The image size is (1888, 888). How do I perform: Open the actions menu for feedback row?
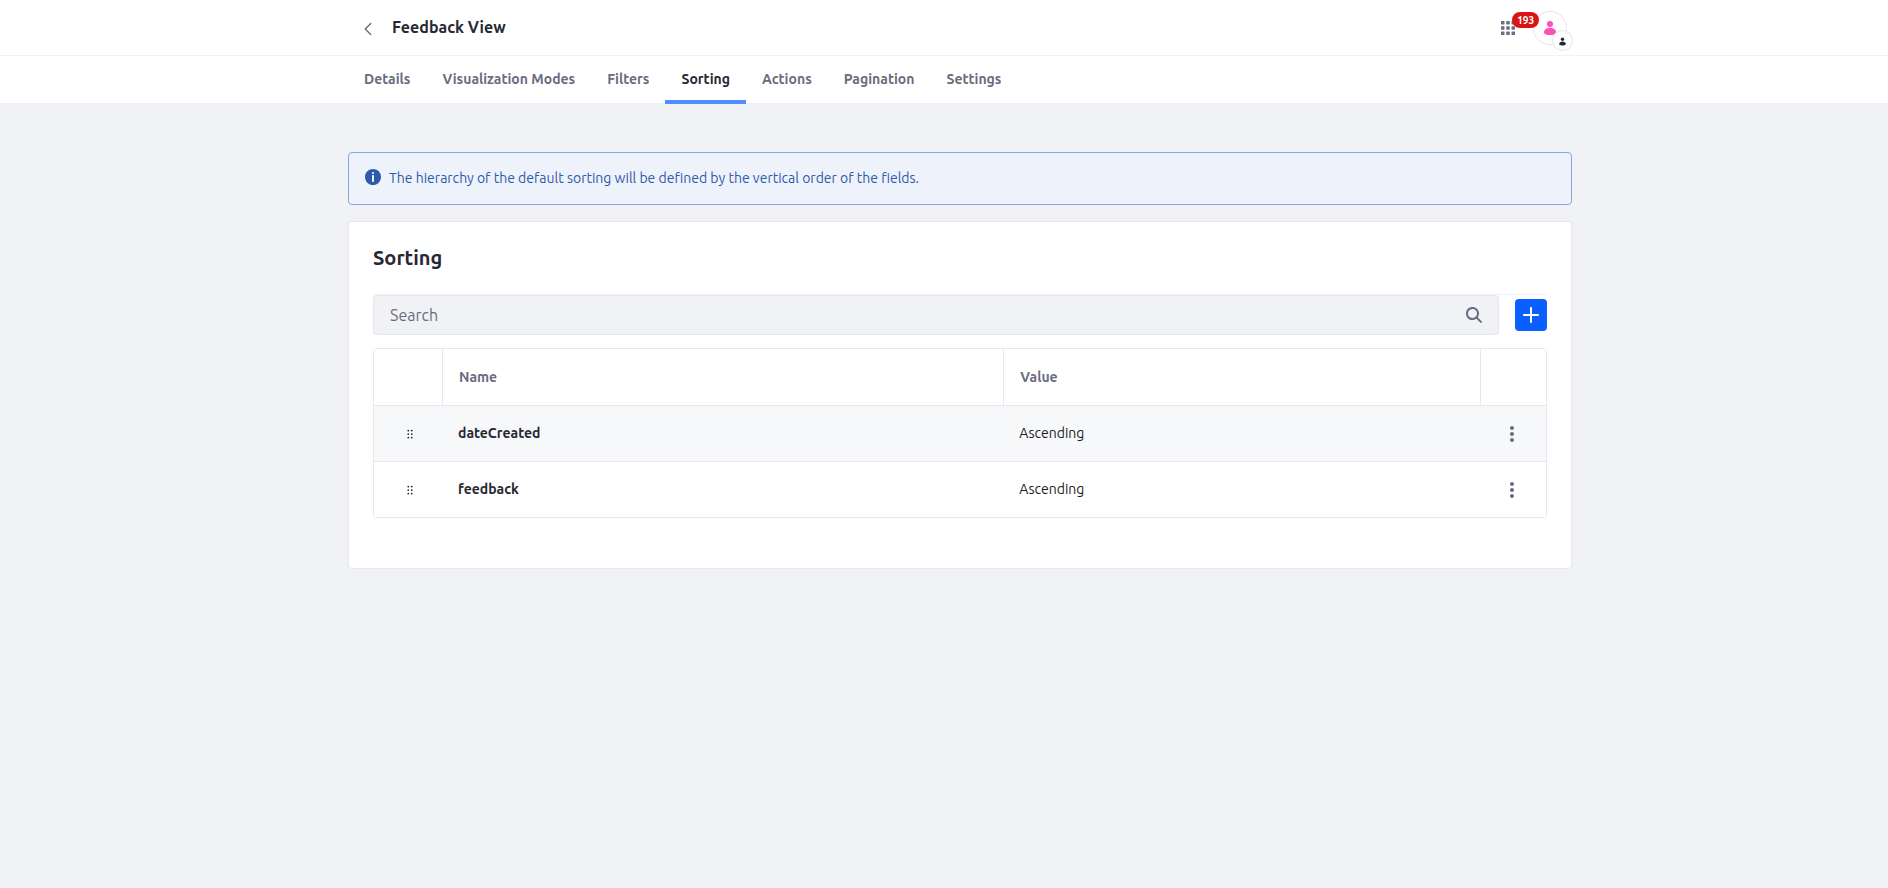click(1511, 490)
